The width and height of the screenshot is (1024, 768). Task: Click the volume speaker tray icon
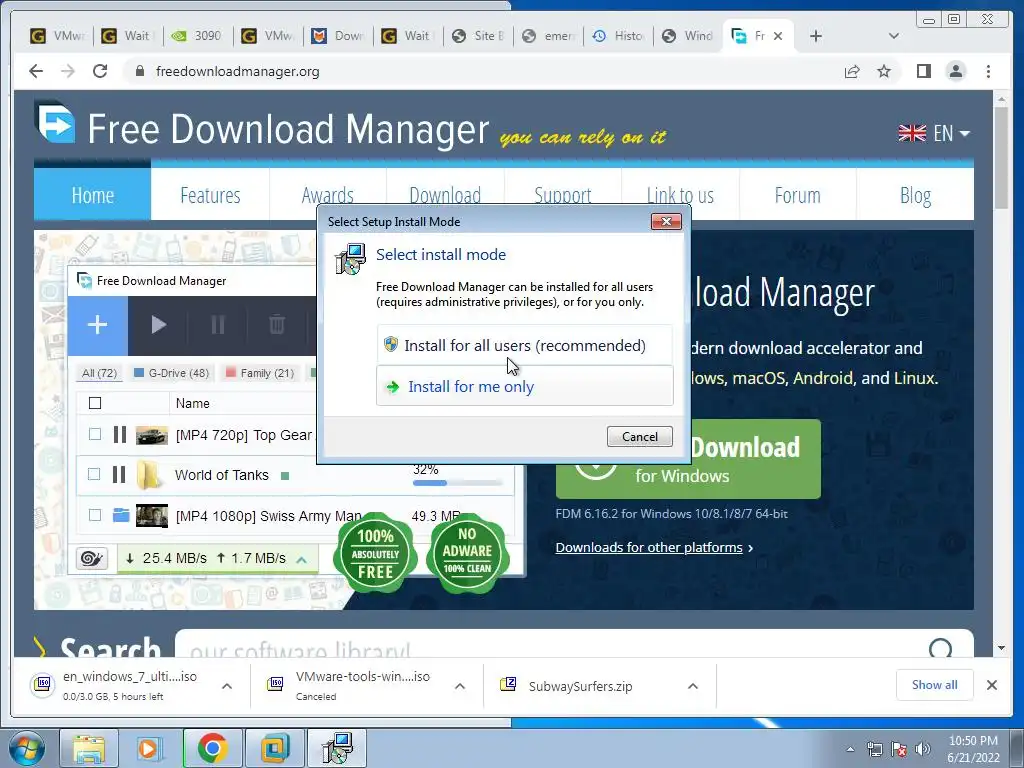coord(923,749)
